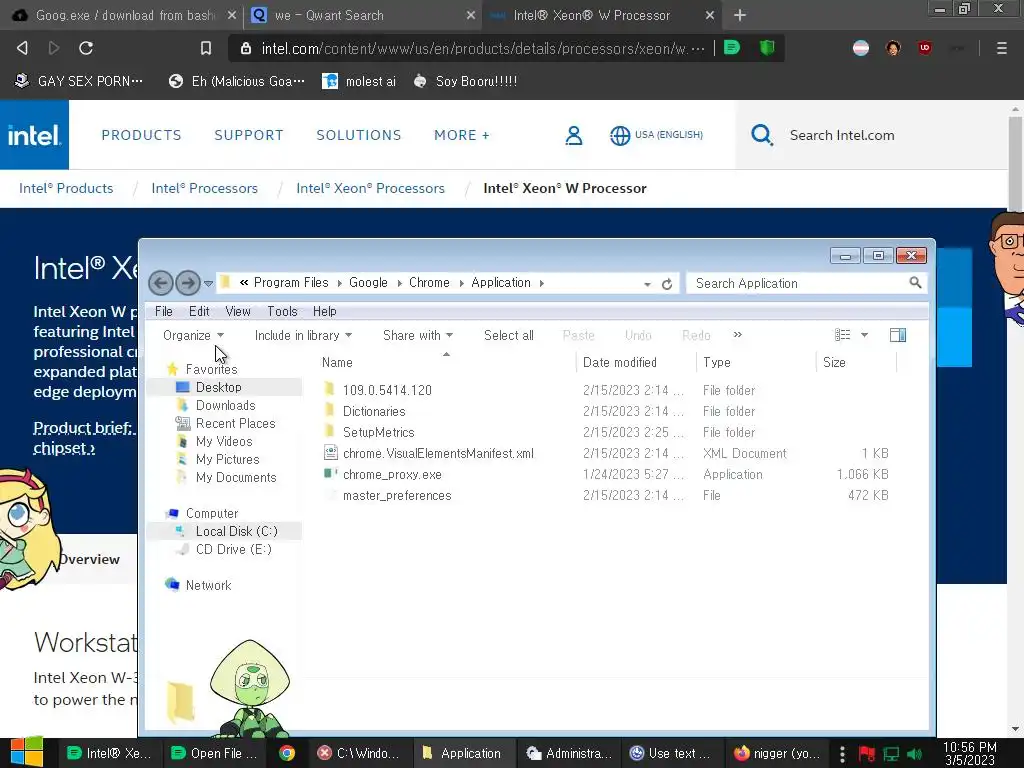Image resolution: width=1024 pixels, height=768 pixels.
Task: Click the network tray icon
Action: pyautogui.click(x=891, y=754)
